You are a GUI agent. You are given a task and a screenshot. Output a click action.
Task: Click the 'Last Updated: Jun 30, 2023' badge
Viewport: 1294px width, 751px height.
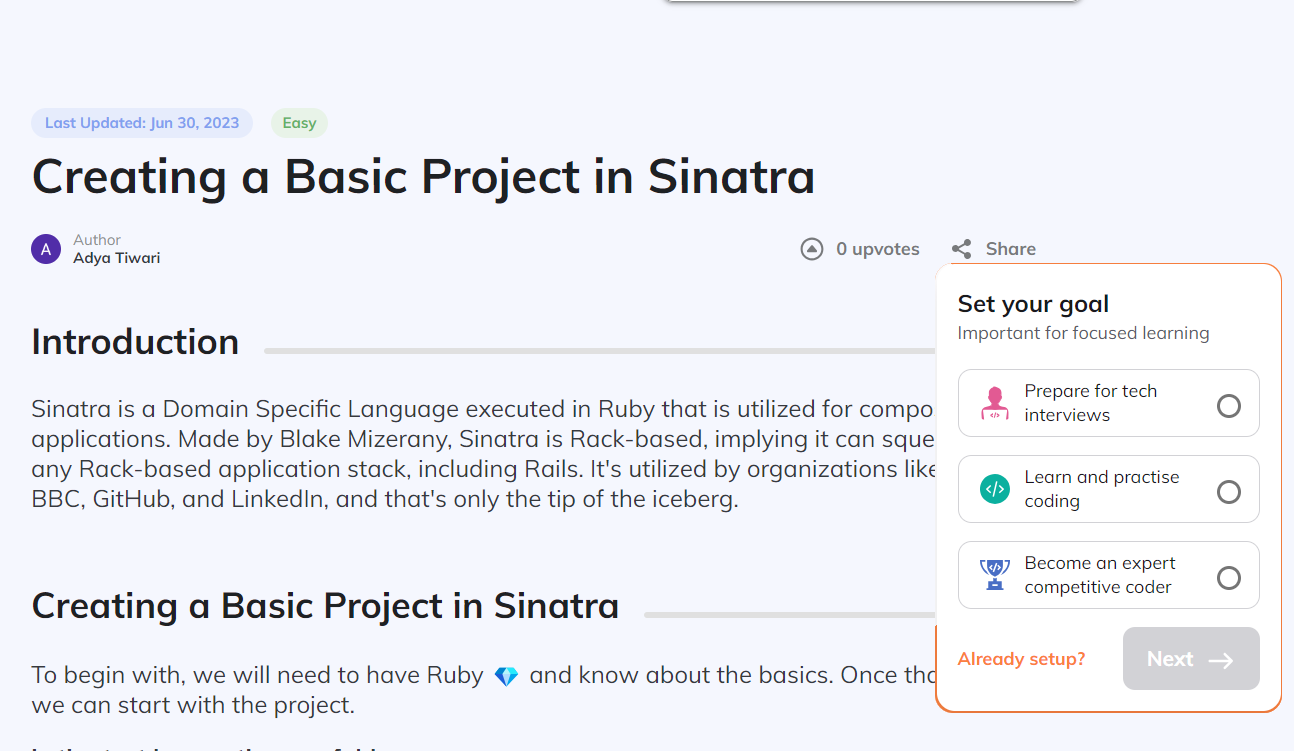[142, 123]
